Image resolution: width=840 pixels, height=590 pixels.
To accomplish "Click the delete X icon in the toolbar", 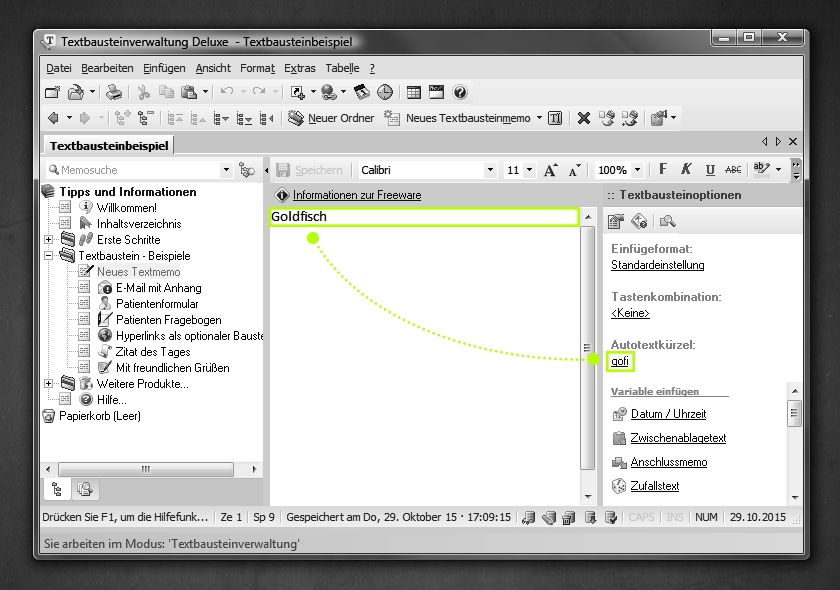I will (584, 118).
